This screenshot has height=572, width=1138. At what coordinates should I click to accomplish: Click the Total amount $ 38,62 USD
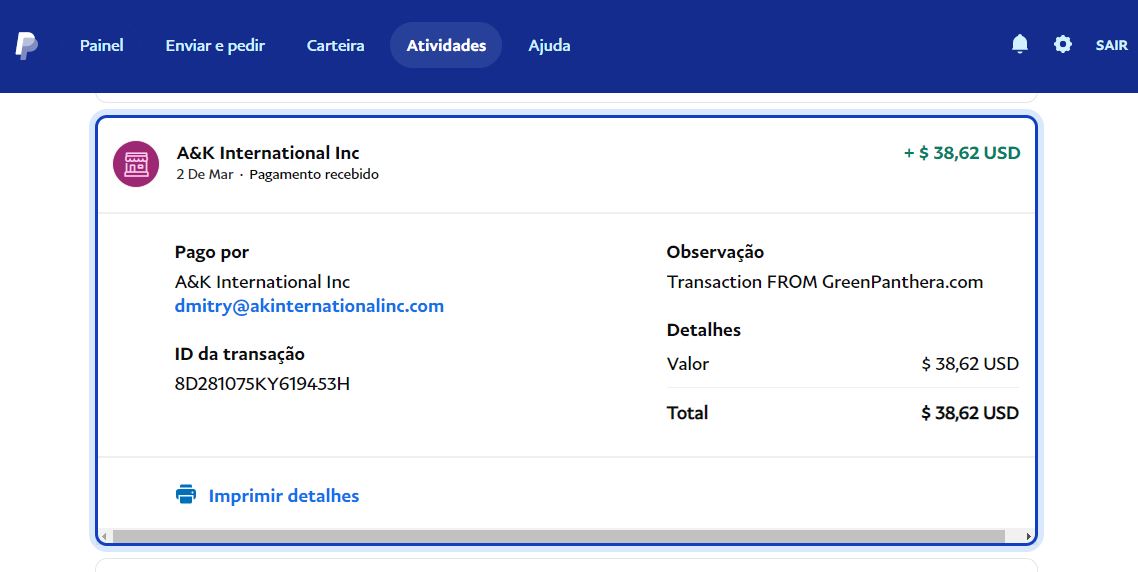click(x=970, y=413)
